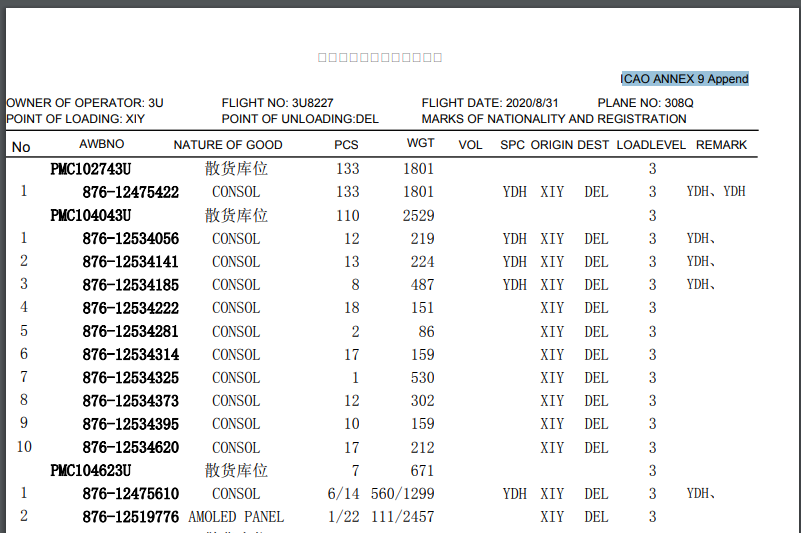Screen dimensions: 801x533
Task: Click the highlighted ICAO ANNEX 9 Append text
Action: pyautogui.click(x=684, y=79)
